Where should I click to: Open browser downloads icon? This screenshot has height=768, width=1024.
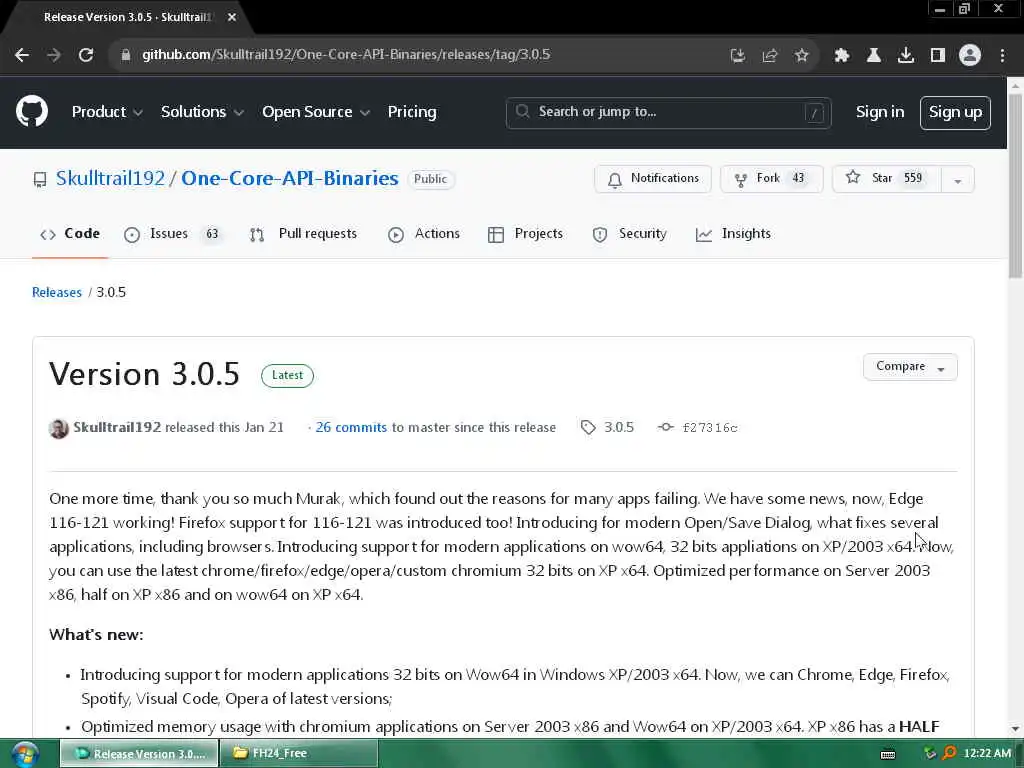point(906,56)
